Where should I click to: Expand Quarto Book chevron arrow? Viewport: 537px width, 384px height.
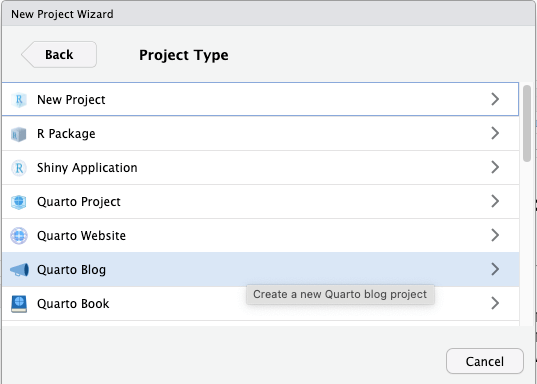coord(495,303)
